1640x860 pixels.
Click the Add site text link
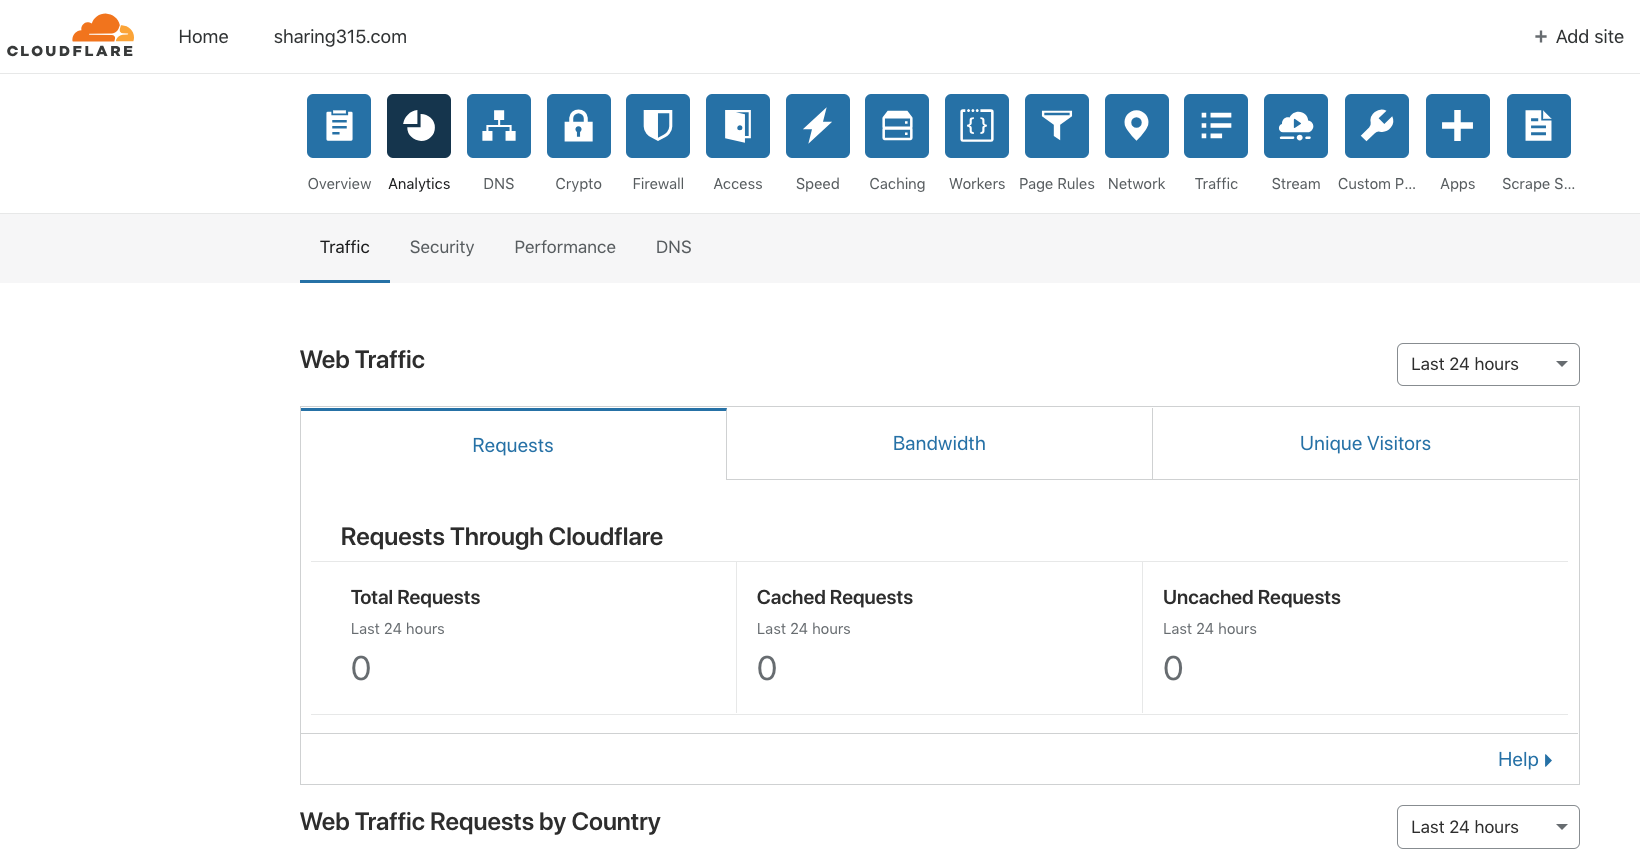(x=1590, y=37)
